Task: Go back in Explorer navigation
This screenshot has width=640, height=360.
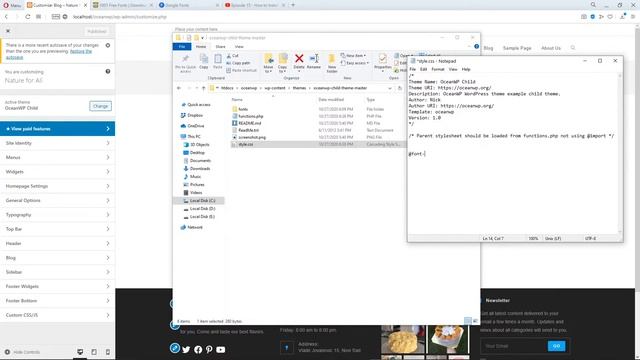Action: (x=179, y=88)
